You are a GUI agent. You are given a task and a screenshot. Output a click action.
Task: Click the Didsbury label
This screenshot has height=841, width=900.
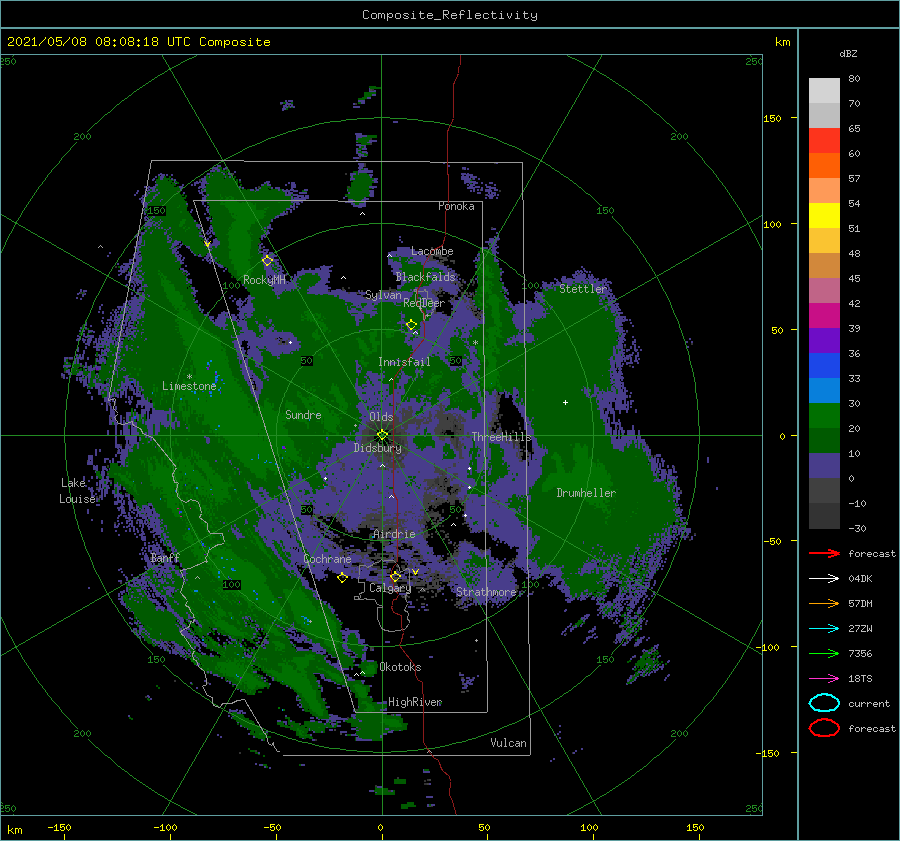tap(378, 448)
